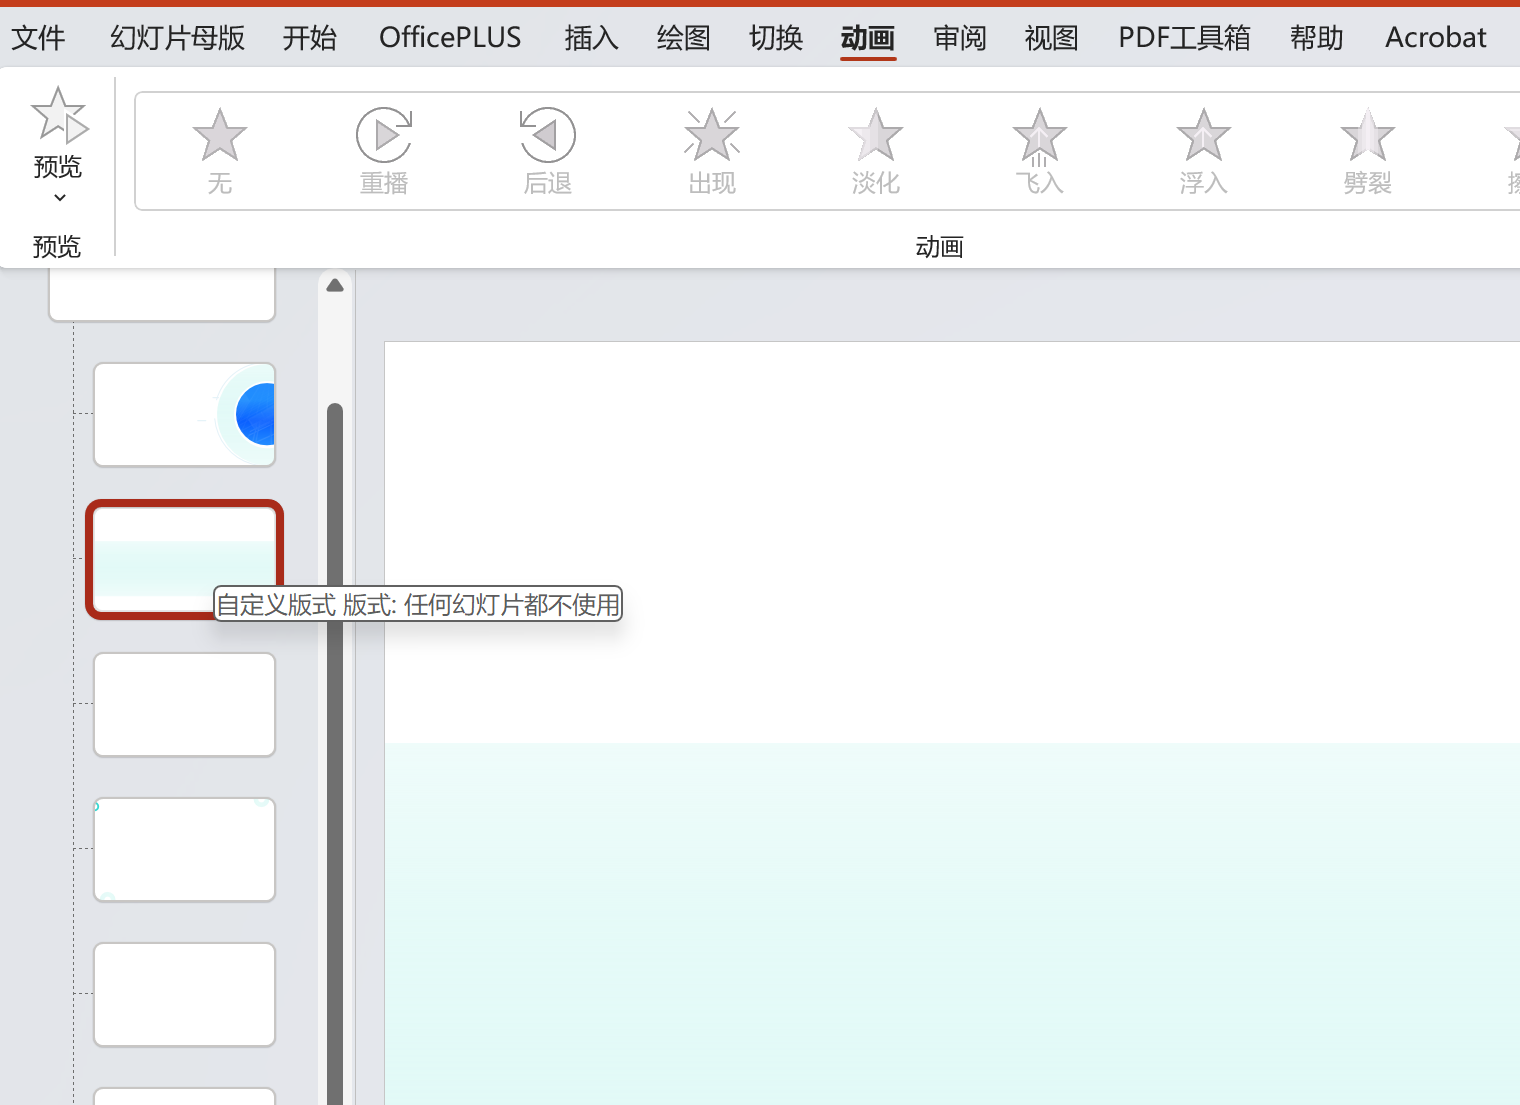Viewport: 1520px width, 1105px height.
Task: Click scroll-up arrow in thumbnail pane
Action: [x=335, y=286]
